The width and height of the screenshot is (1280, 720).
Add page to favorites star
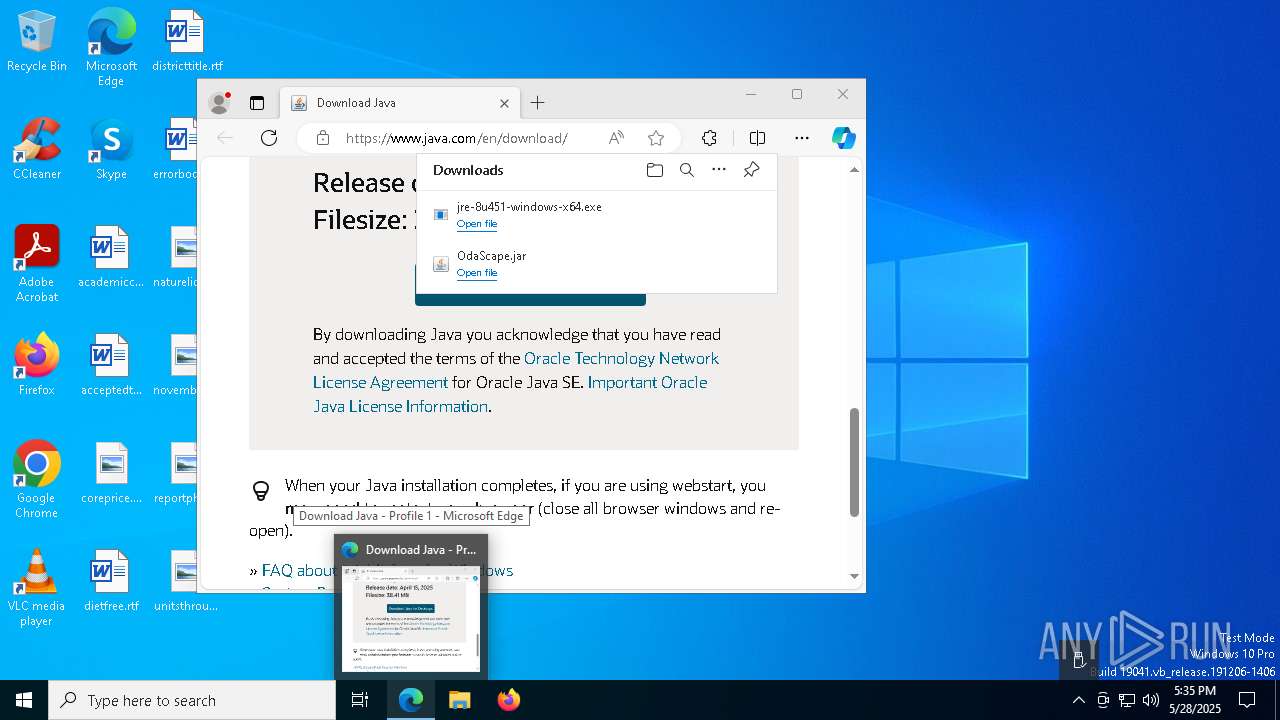click(x=656, y=138)
